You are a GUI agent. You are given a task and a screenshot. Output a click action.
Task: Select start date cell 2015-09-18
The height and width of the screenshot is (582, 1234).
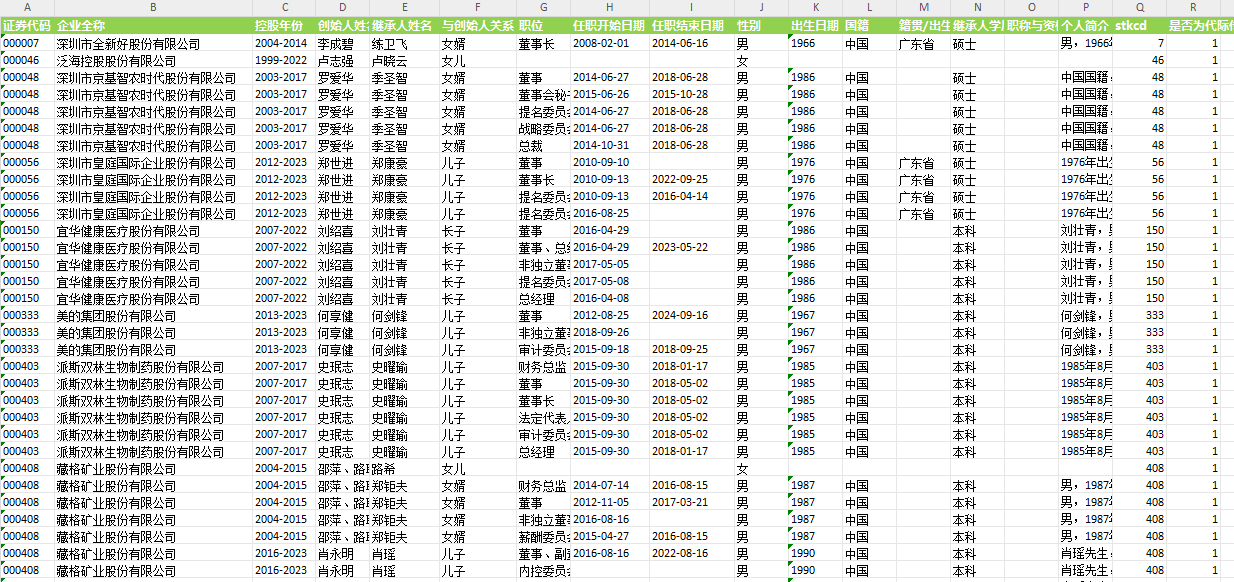click(610, 350)
